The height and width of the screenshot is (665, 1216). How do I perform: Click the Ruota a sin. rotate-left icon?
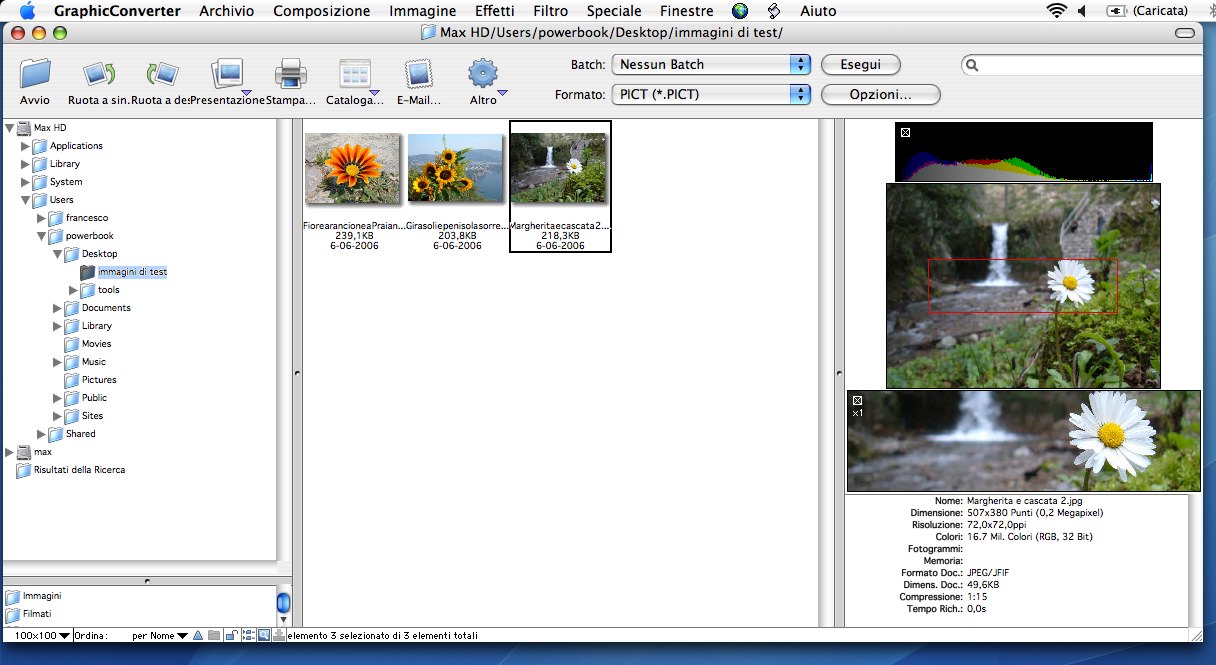[98, 75]
